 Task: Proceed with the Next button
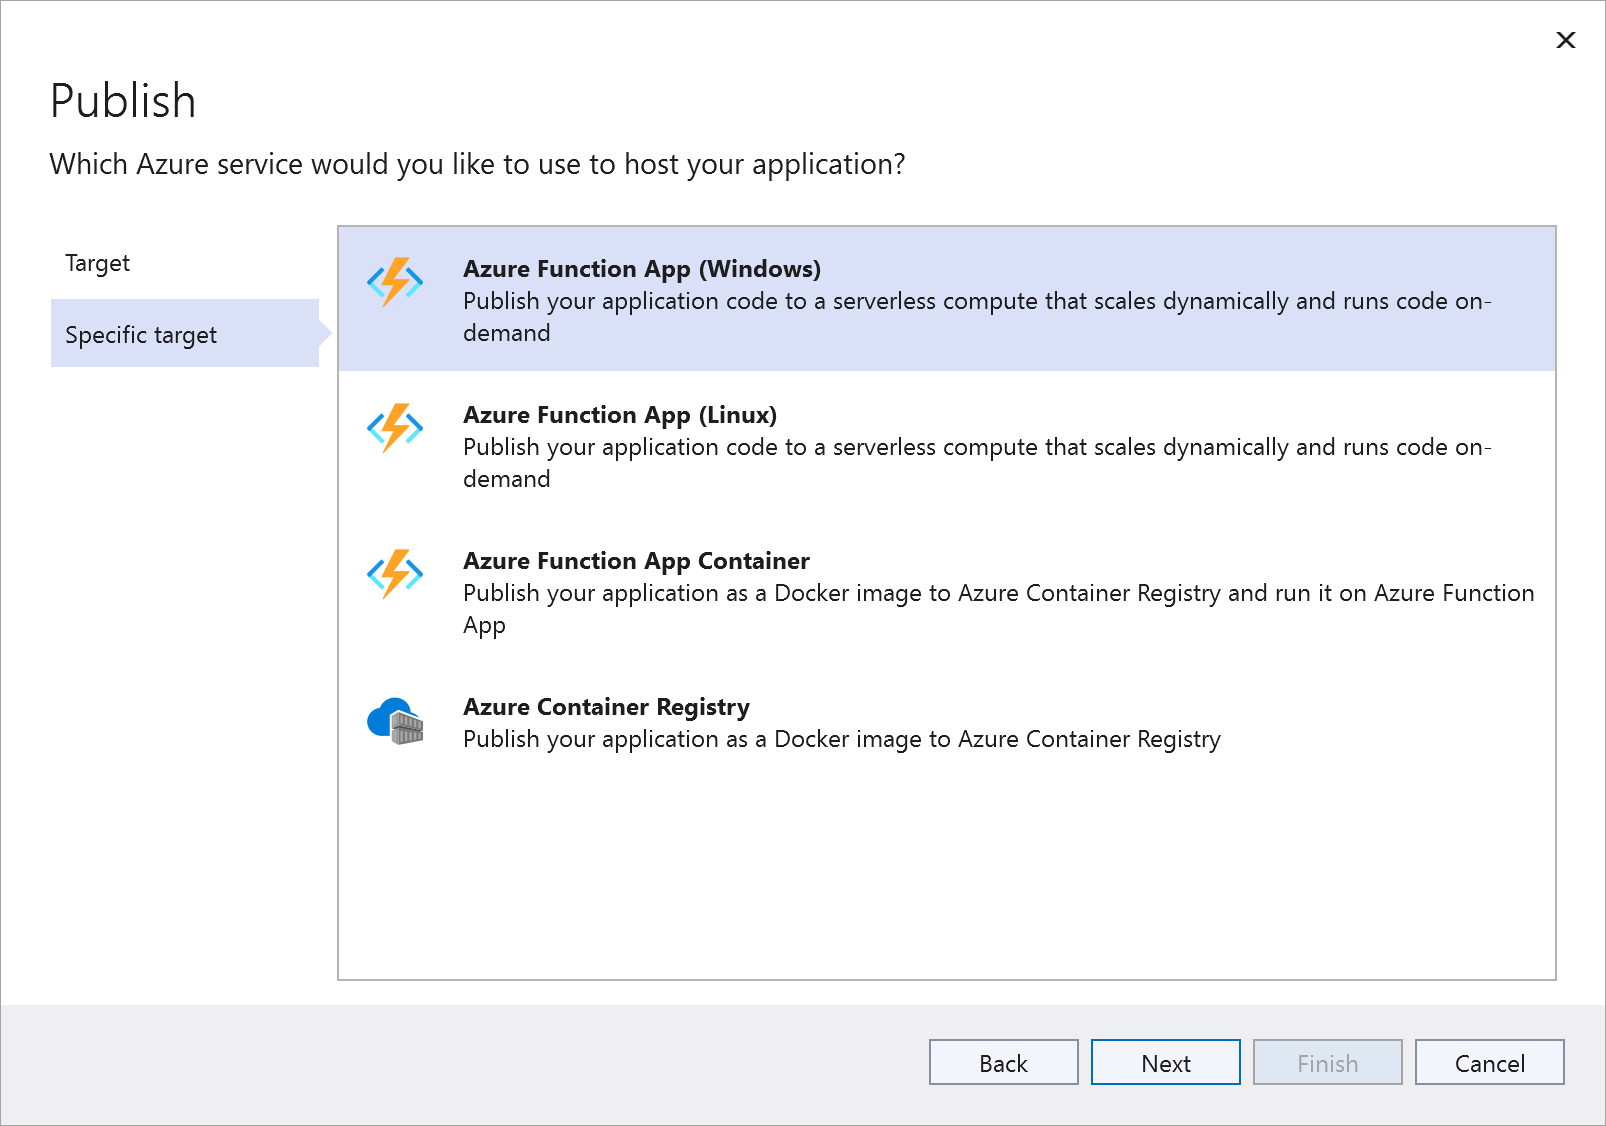(1166, 1062)
